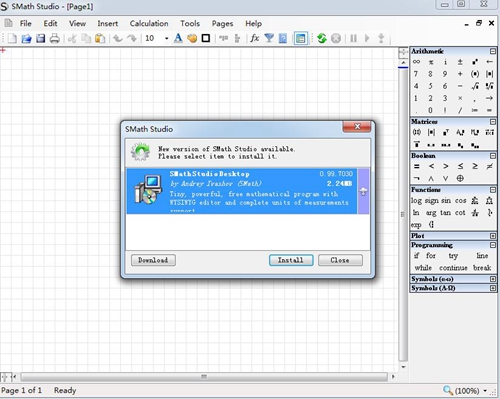Open the Edit menu
The width and height of the screenshot is (500, 399).
50,24
